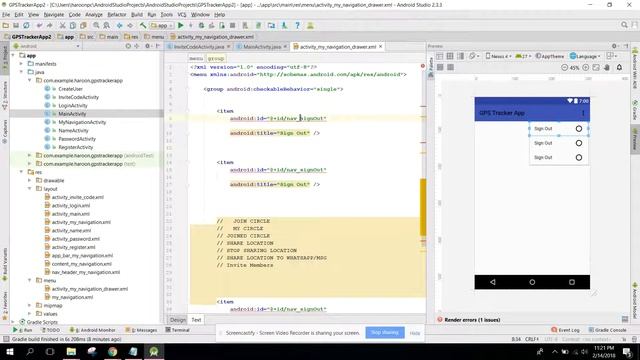Open the Refactor menu

click(x=117, y=15)
